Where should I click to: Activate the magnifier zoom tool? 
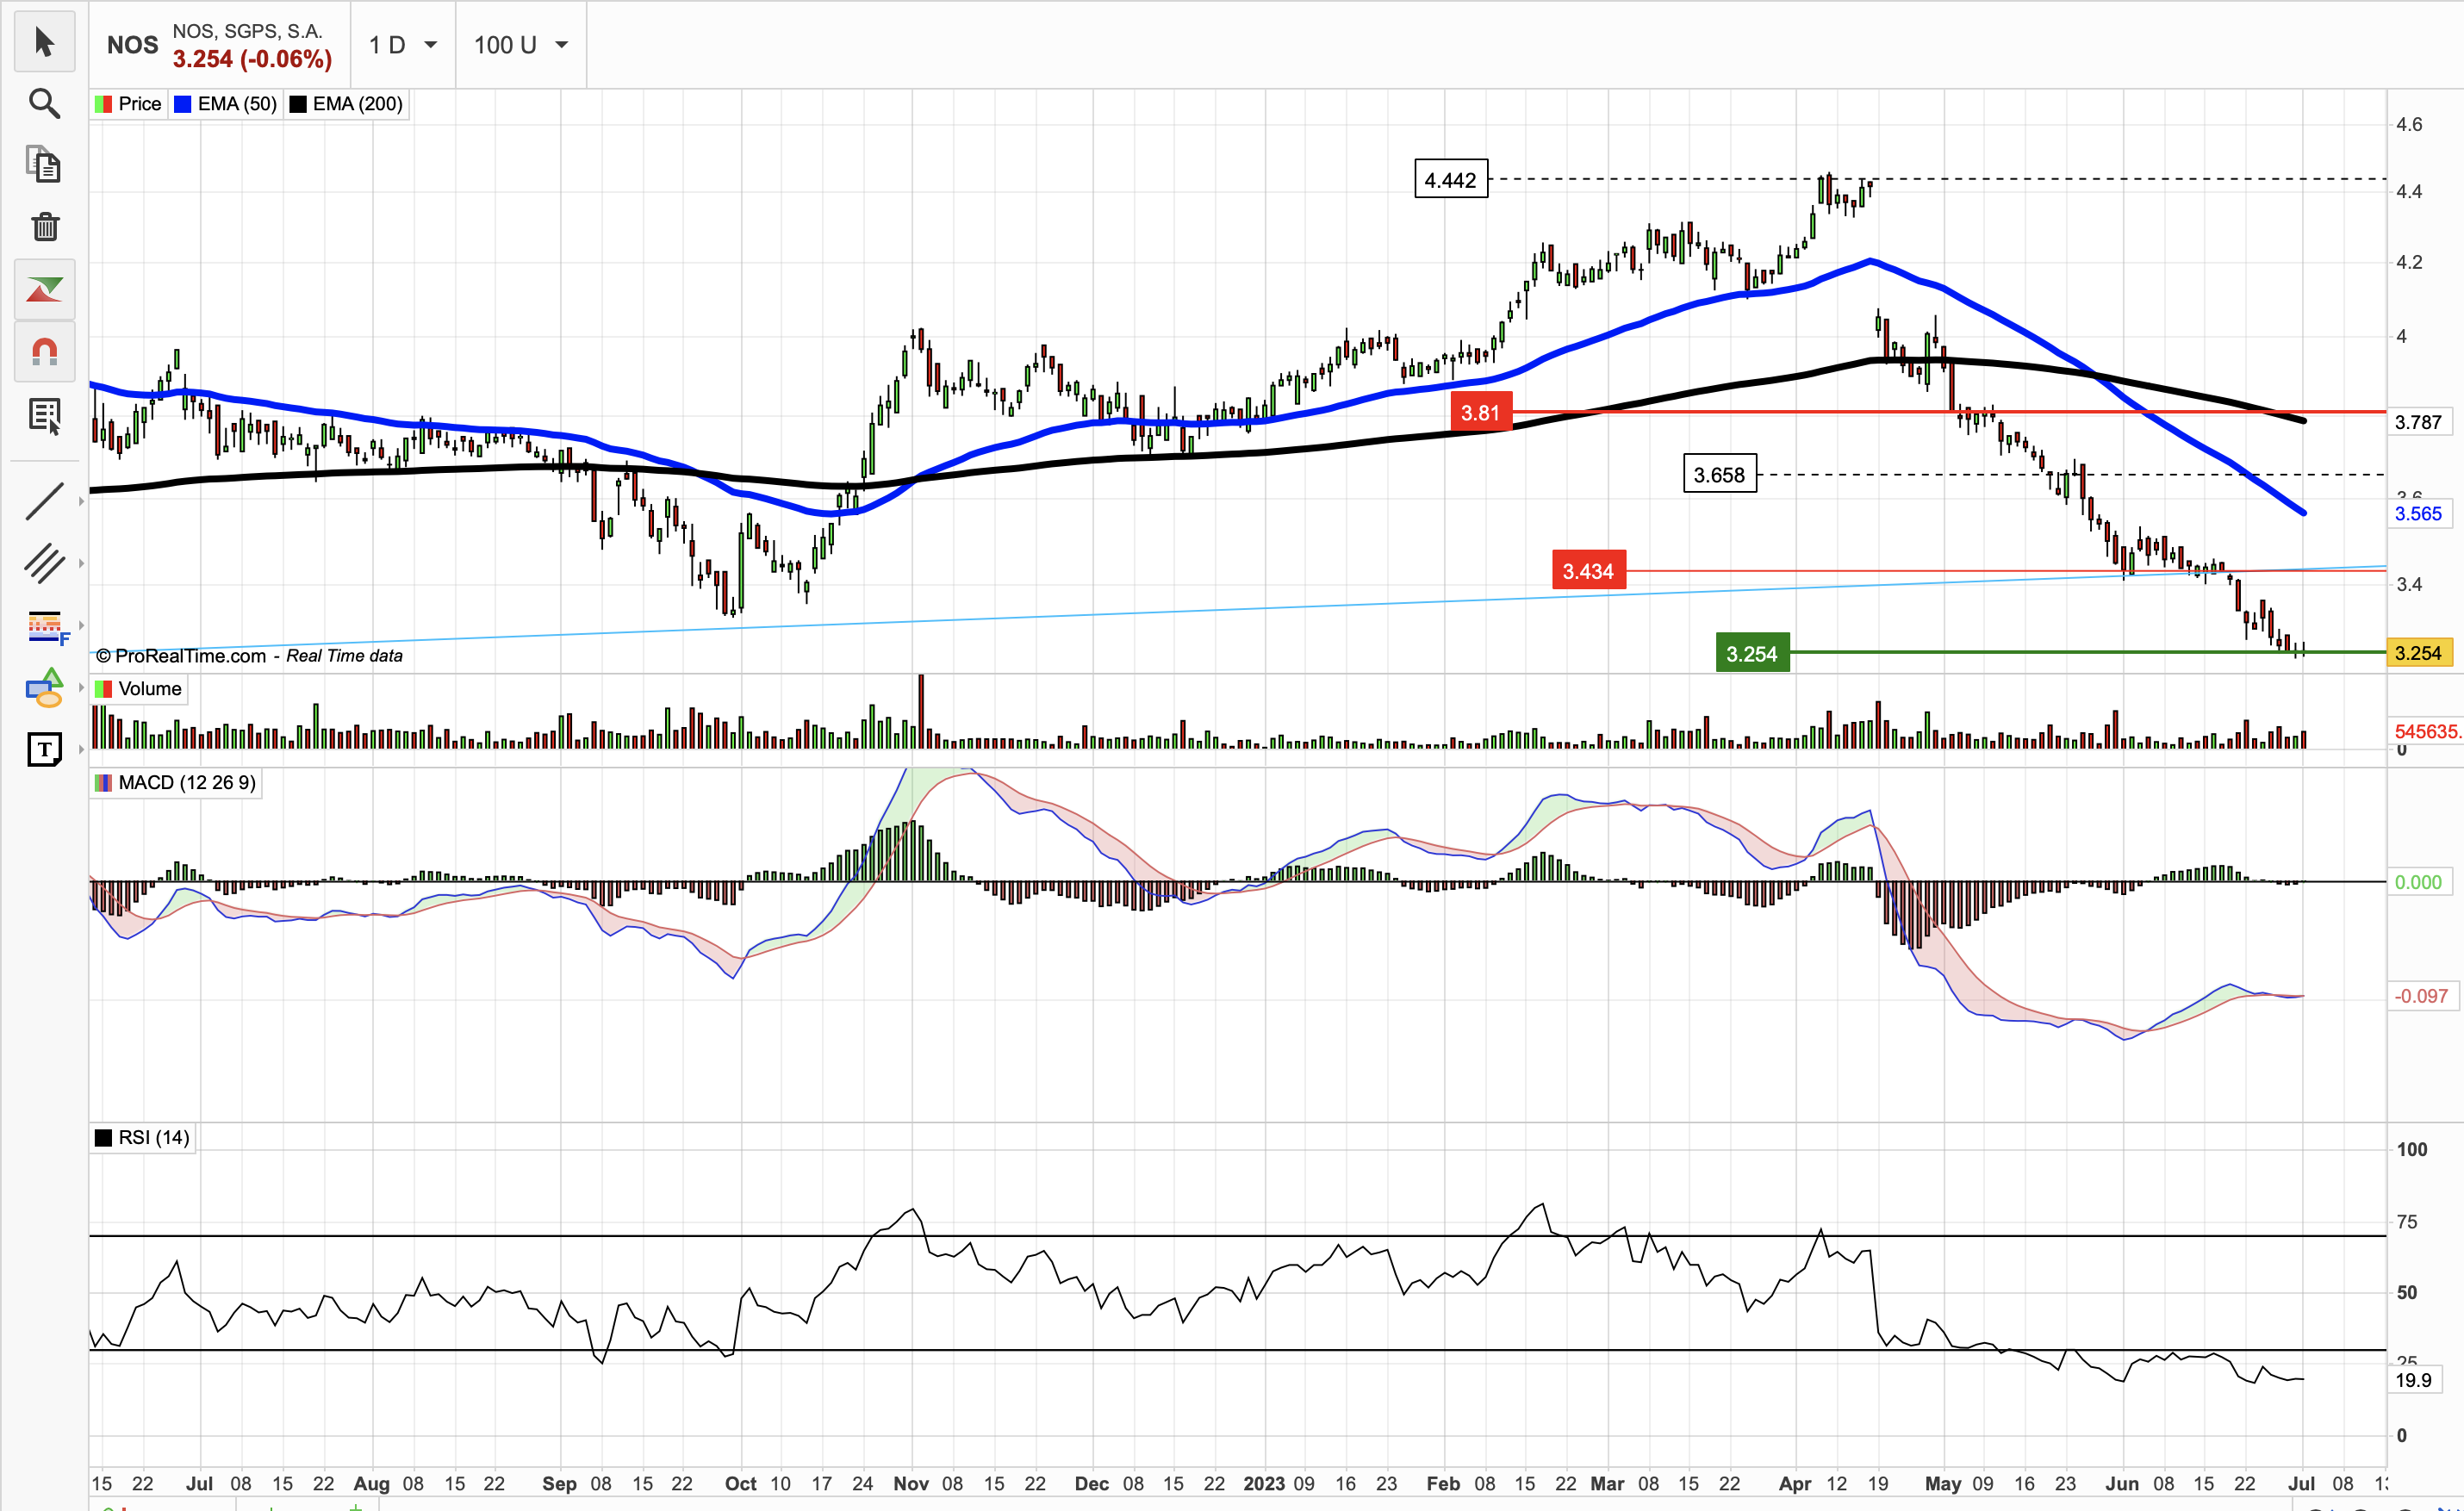tap(44, 103)
